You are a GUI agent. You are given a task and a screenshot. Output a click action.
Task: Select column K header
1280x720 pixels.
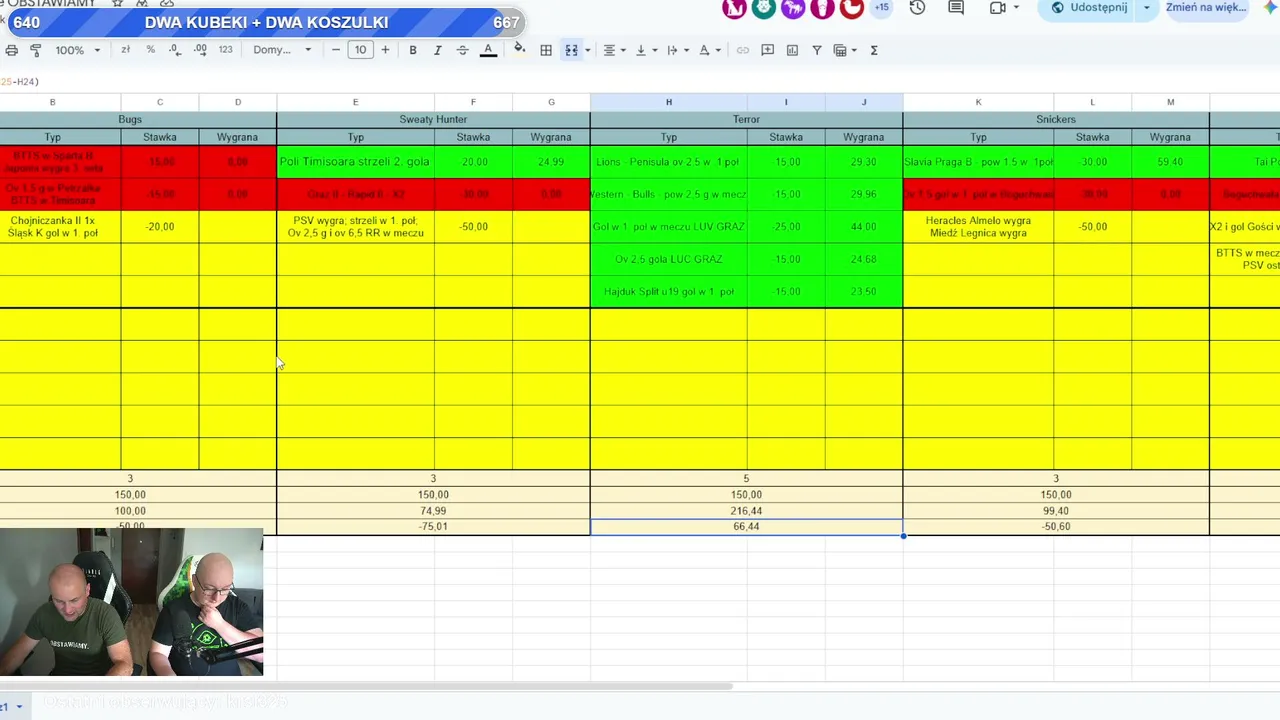point(978,102)
